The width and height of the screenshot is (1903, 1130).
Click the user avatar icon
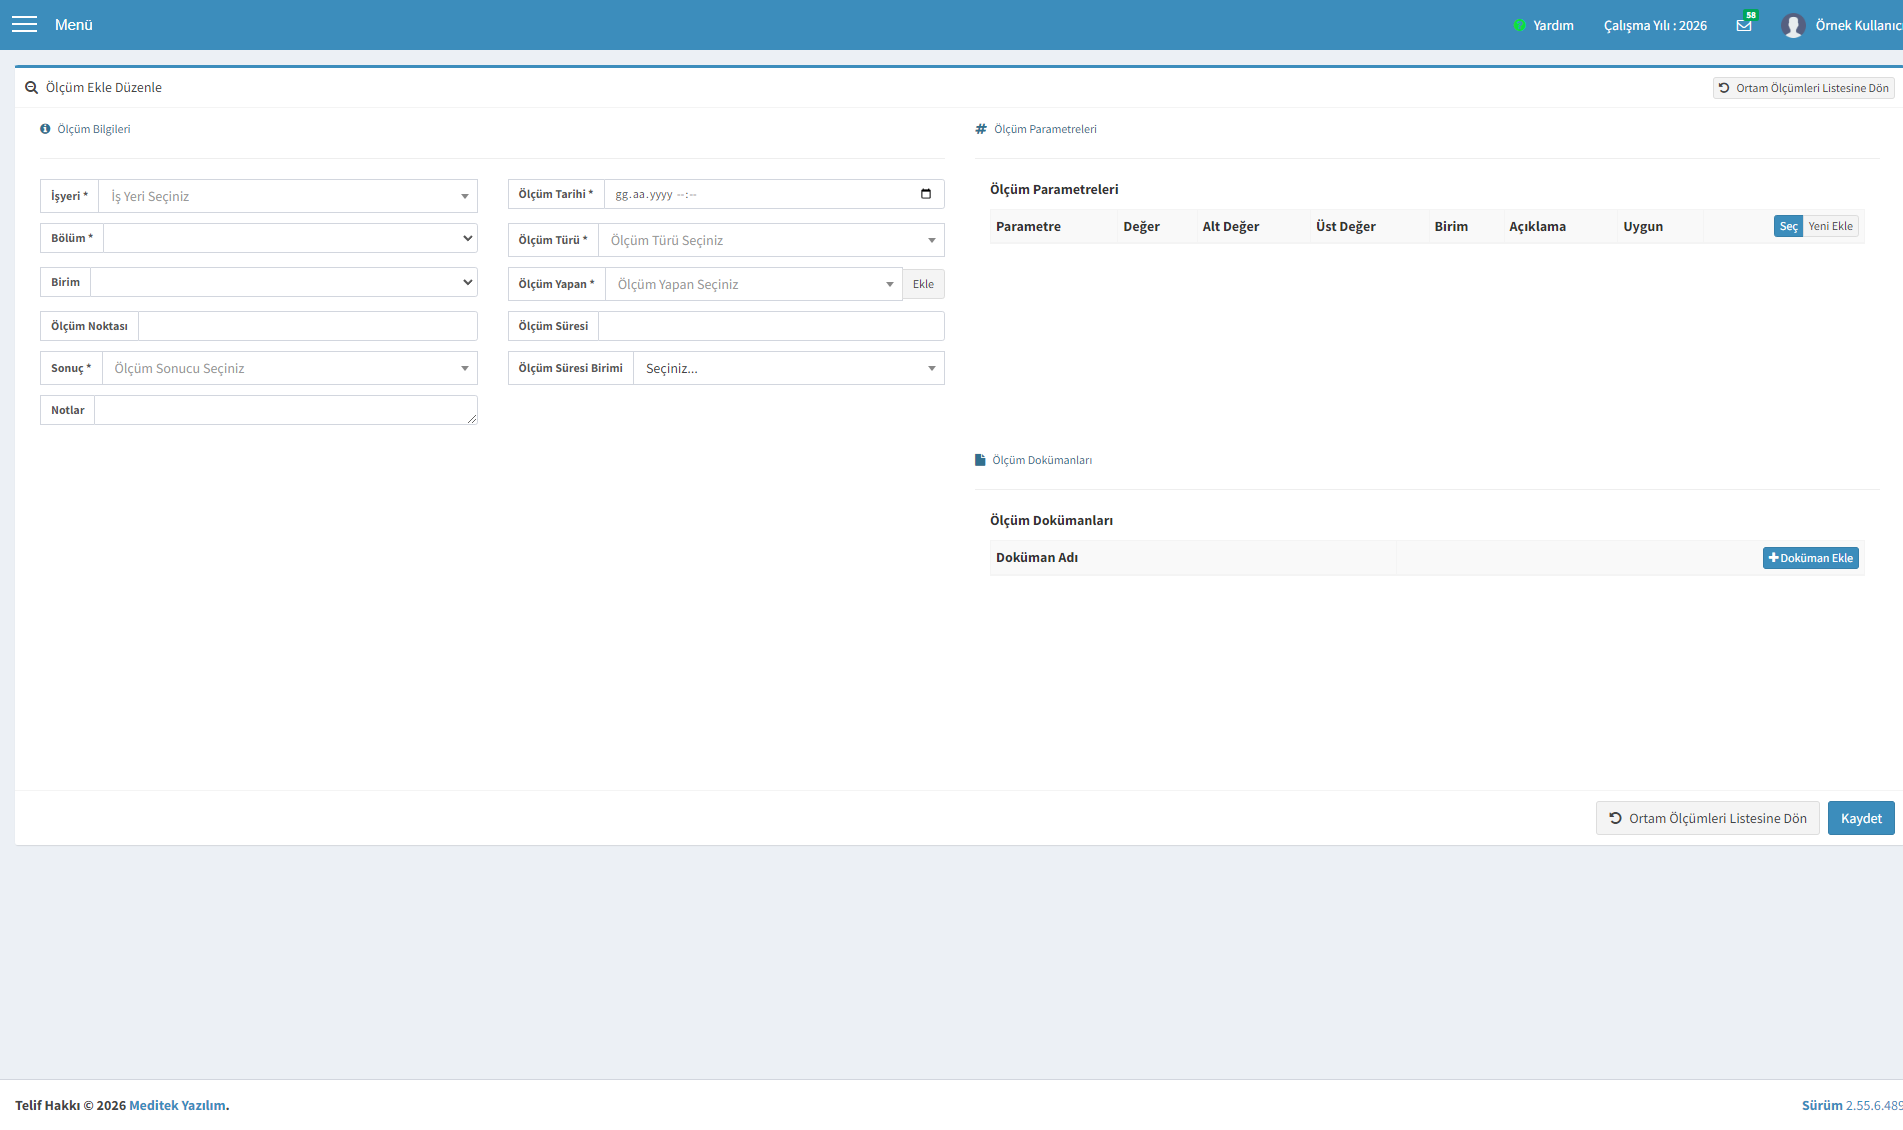1793,25
